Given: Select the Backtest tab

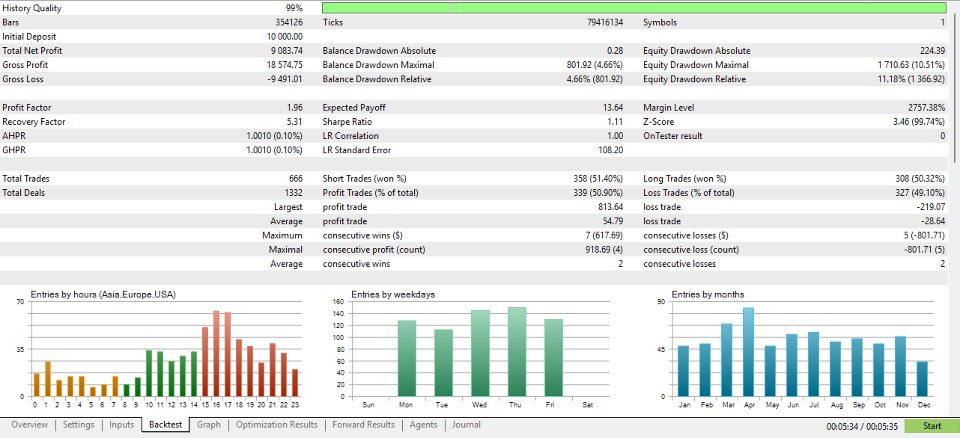Looking at the screenshot, I should pyautogui.click(x=165, y=425).
